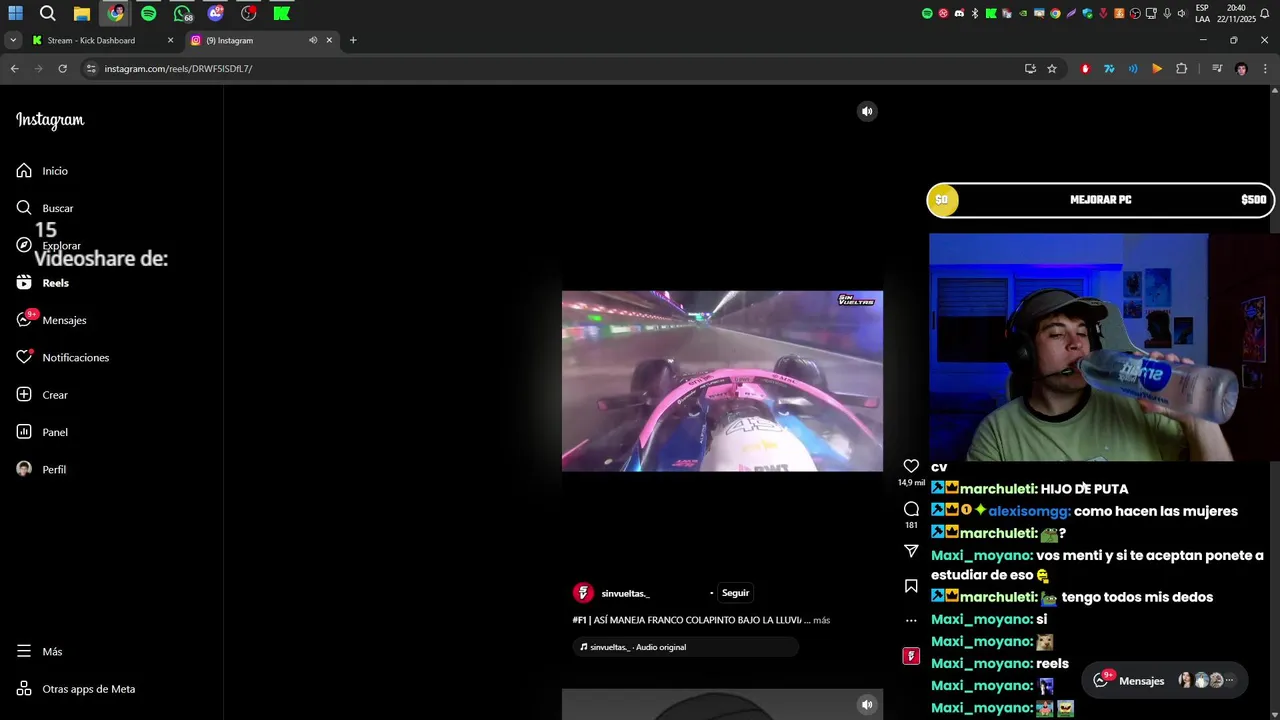
Task: Open media control music-list icon
Action: (x=1217, y=69)
